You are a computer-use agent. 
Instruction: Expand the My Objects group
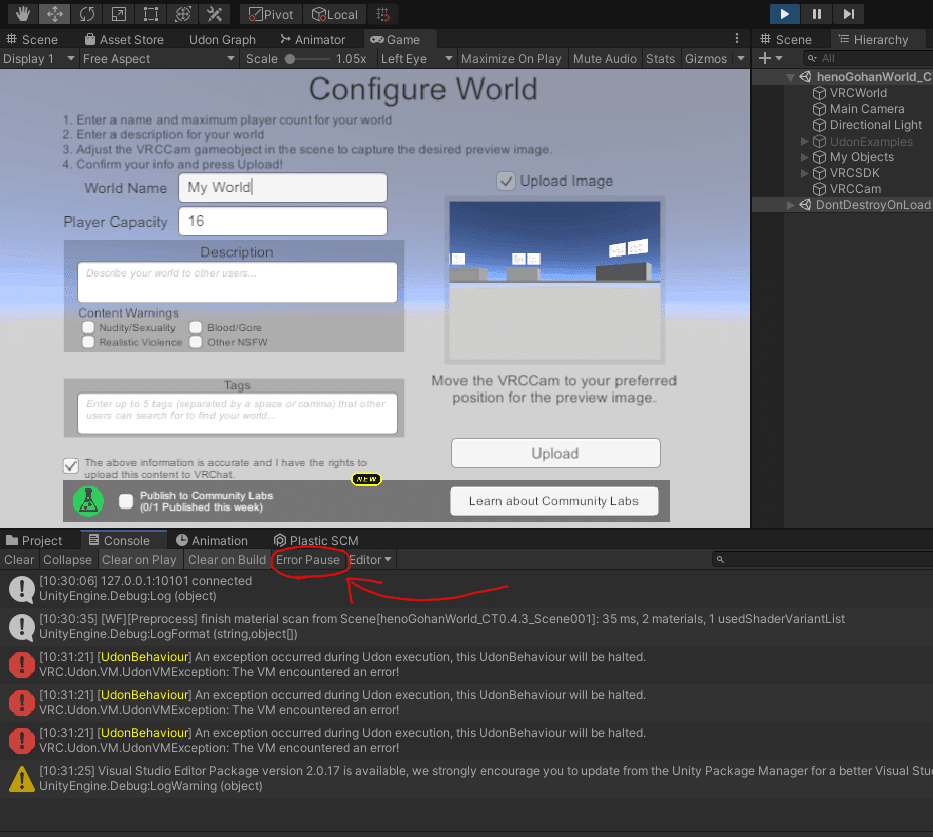pos(804,157)
